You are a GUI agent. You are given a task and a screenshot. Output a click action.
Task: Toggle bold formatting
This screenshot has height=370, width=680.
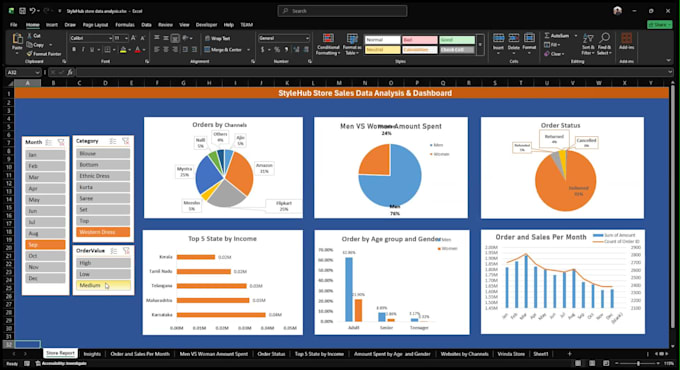[x=74, y=50]
